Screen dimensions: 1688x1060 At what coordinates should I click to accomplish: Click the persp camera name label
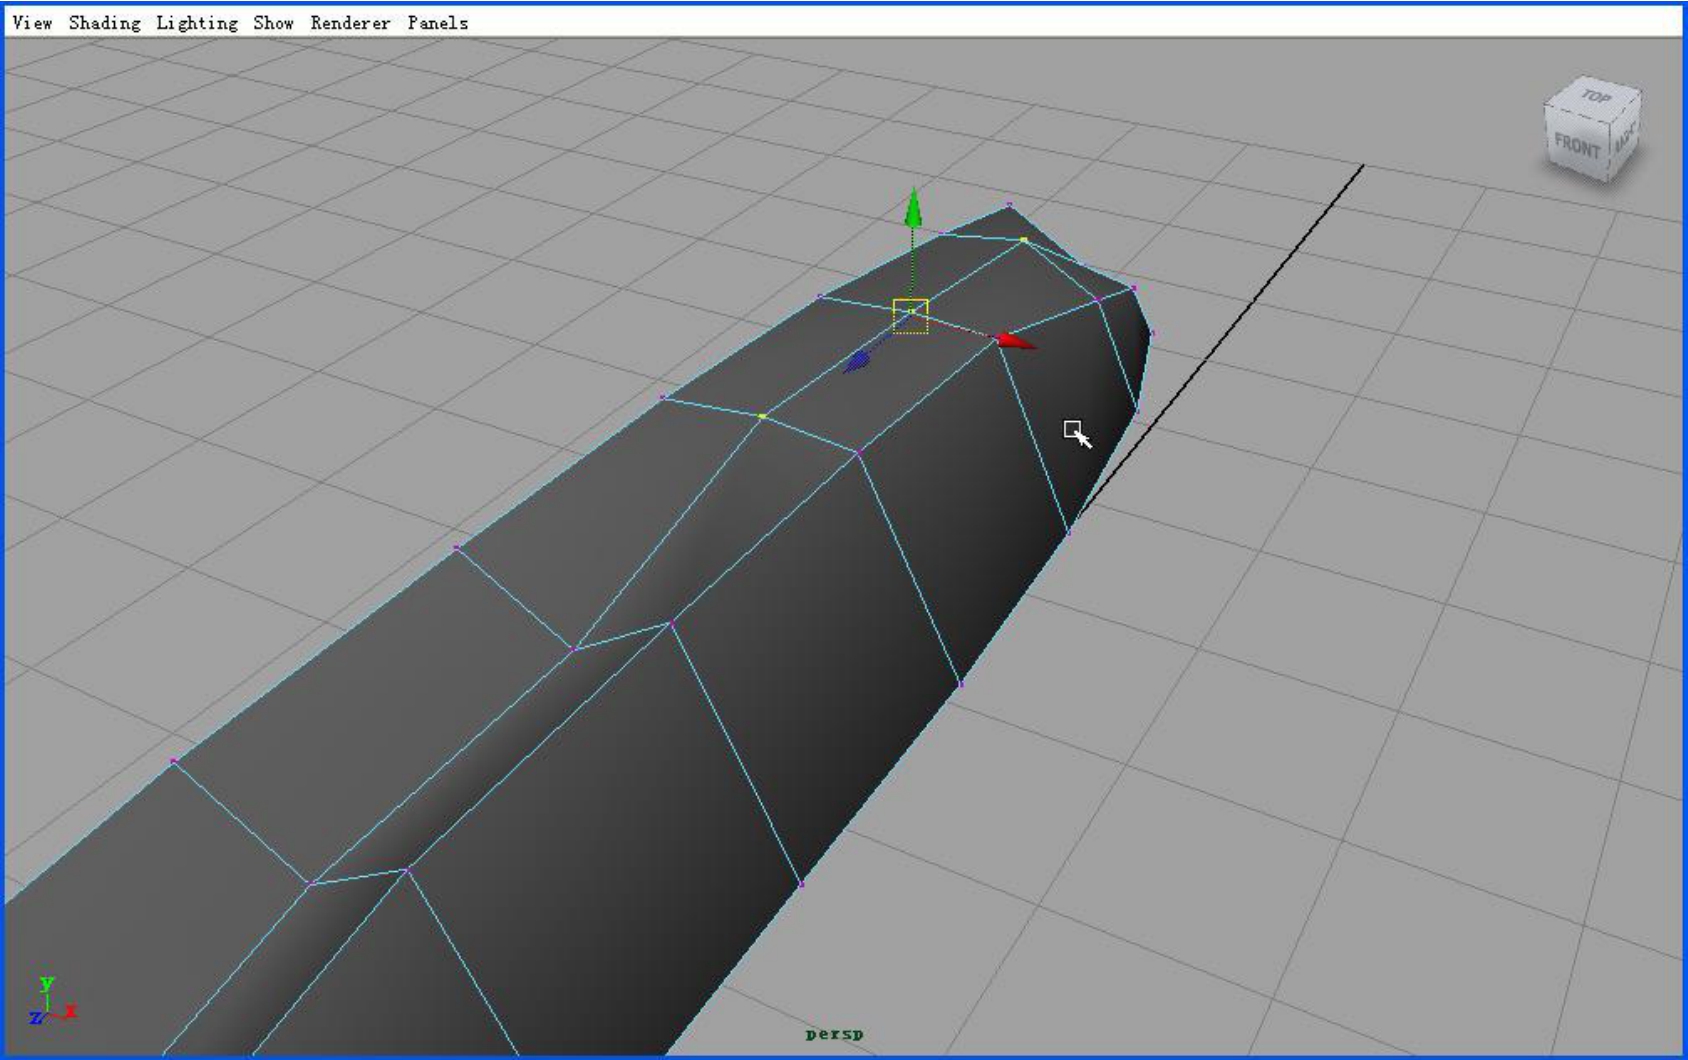pos(834,1035)
